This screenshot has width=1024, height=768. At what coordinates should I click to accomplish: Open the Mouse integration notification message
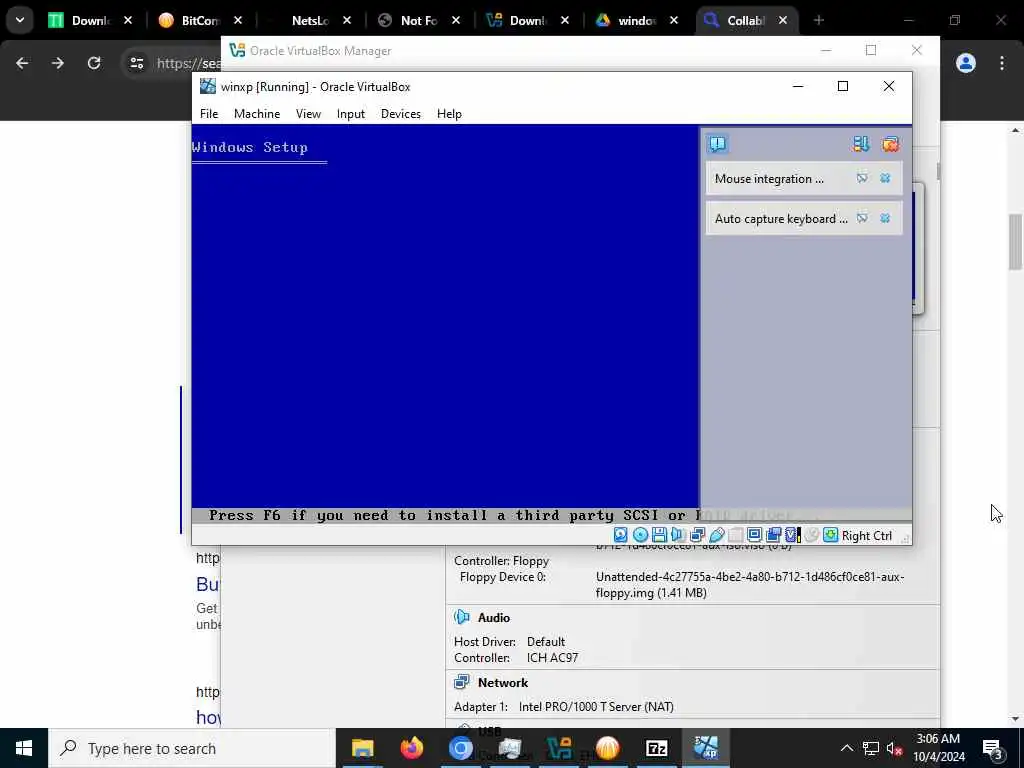(x=769, y=179)
